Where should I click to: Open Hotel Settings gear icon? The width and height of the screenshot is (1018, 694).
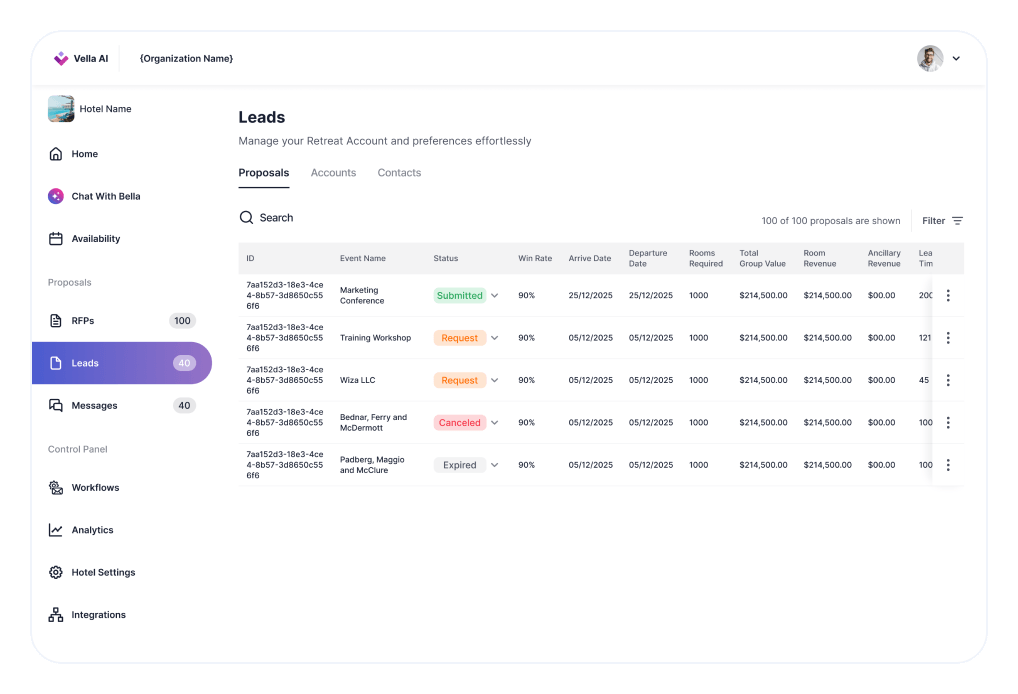56,573
